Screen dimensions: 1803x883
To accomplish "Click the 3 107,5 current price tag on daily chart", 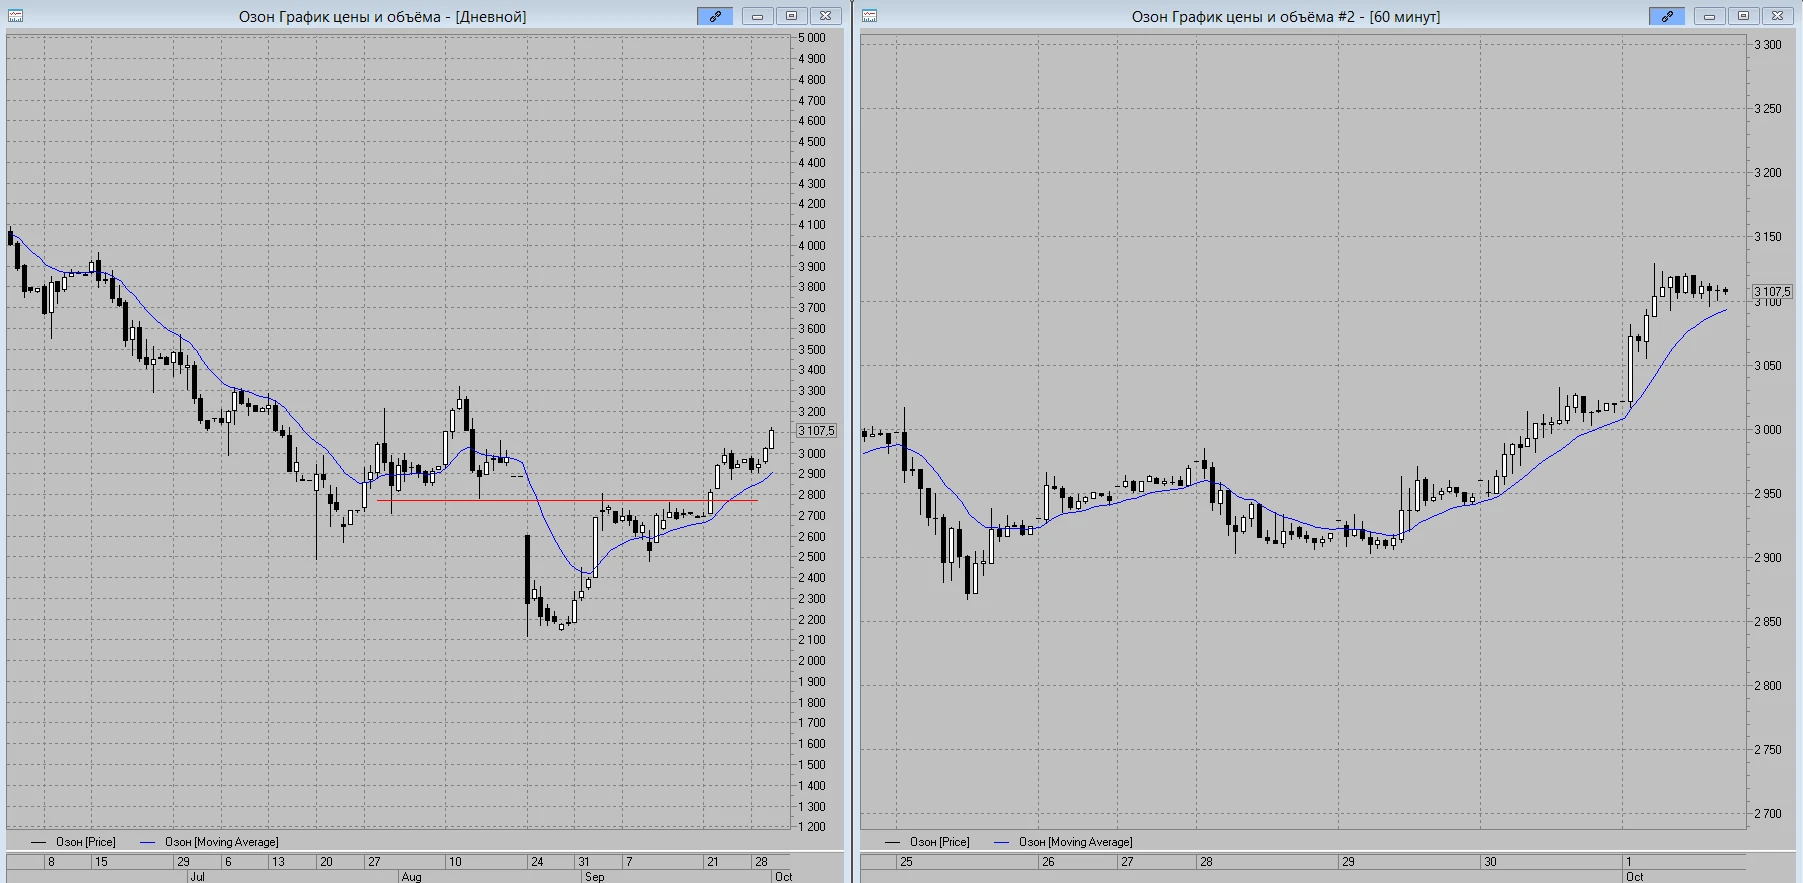I will tap(816, 431).
